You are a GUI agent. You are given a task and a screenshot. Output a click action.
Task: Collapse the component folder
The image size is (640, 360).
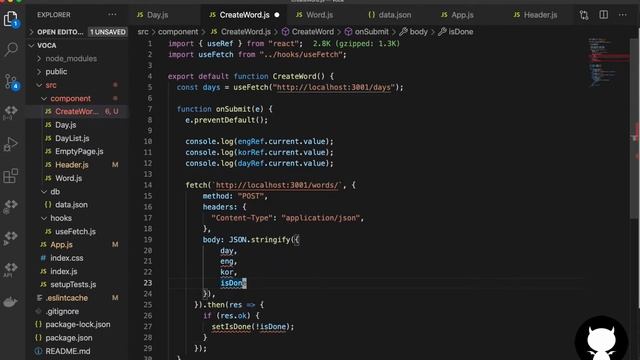(70, 98)
